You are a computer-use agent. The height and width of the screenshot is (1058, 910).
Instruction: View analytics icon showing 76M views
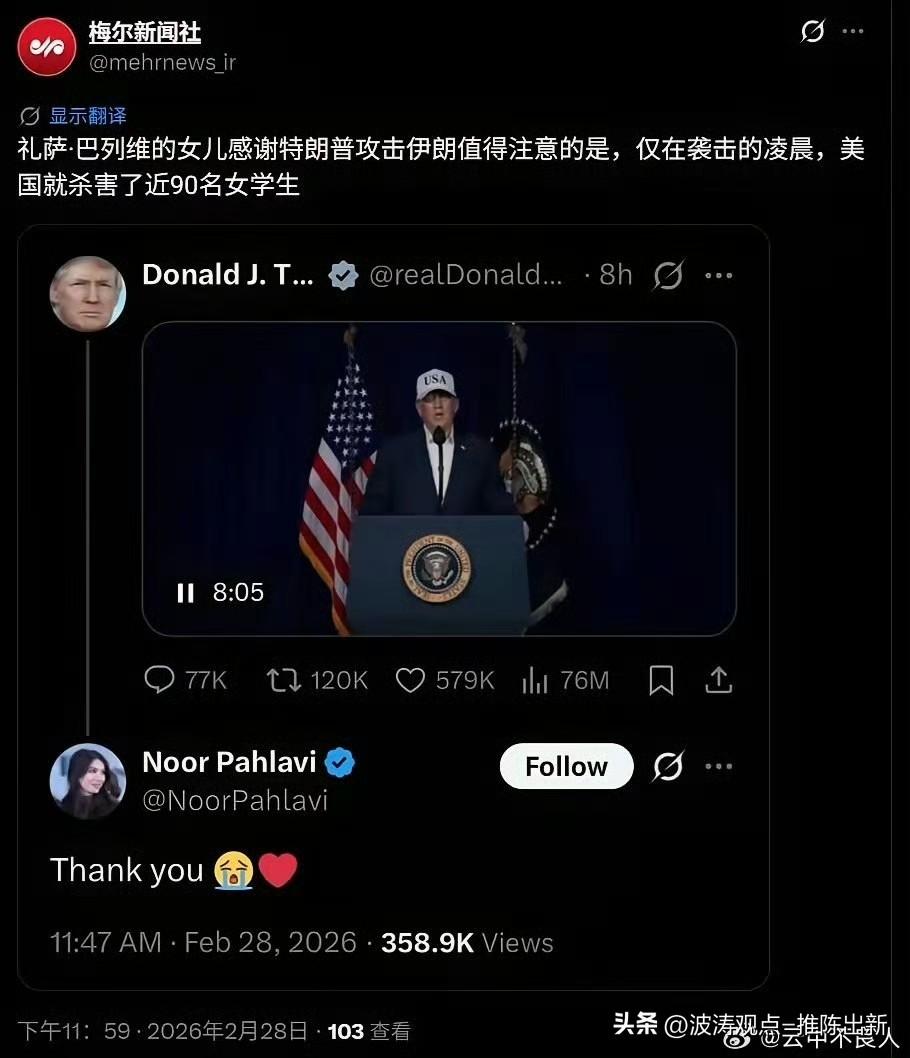534,680
